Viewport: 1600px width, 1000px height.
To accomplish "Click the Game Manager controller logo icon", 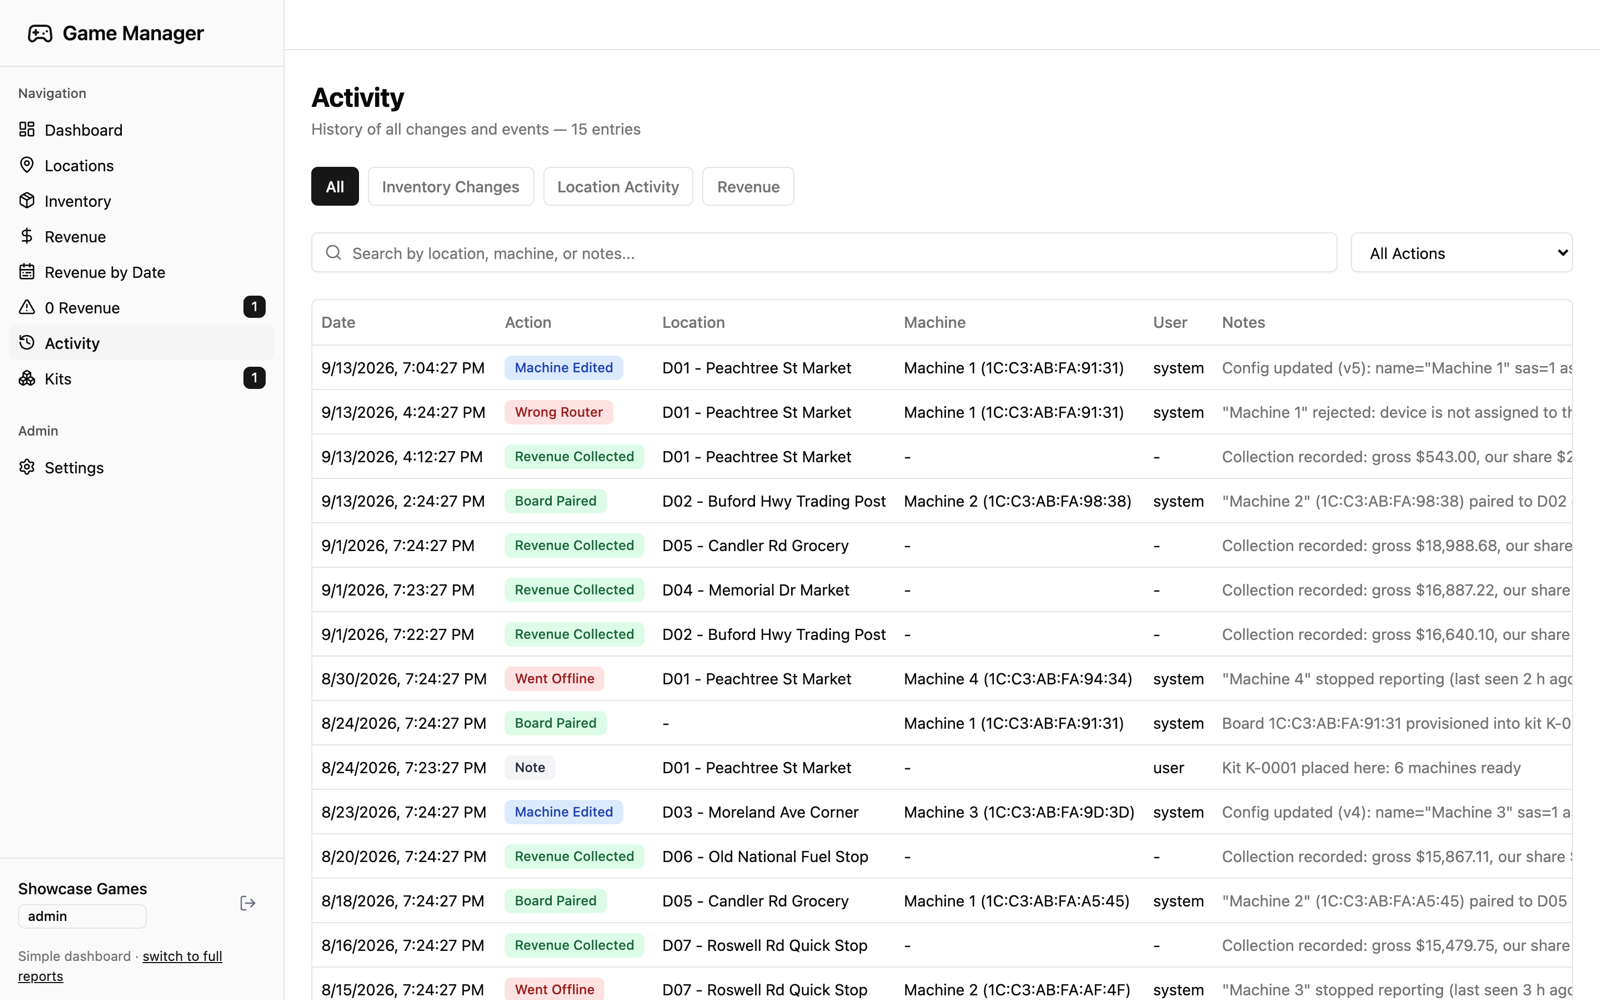I will coord(40,34).
